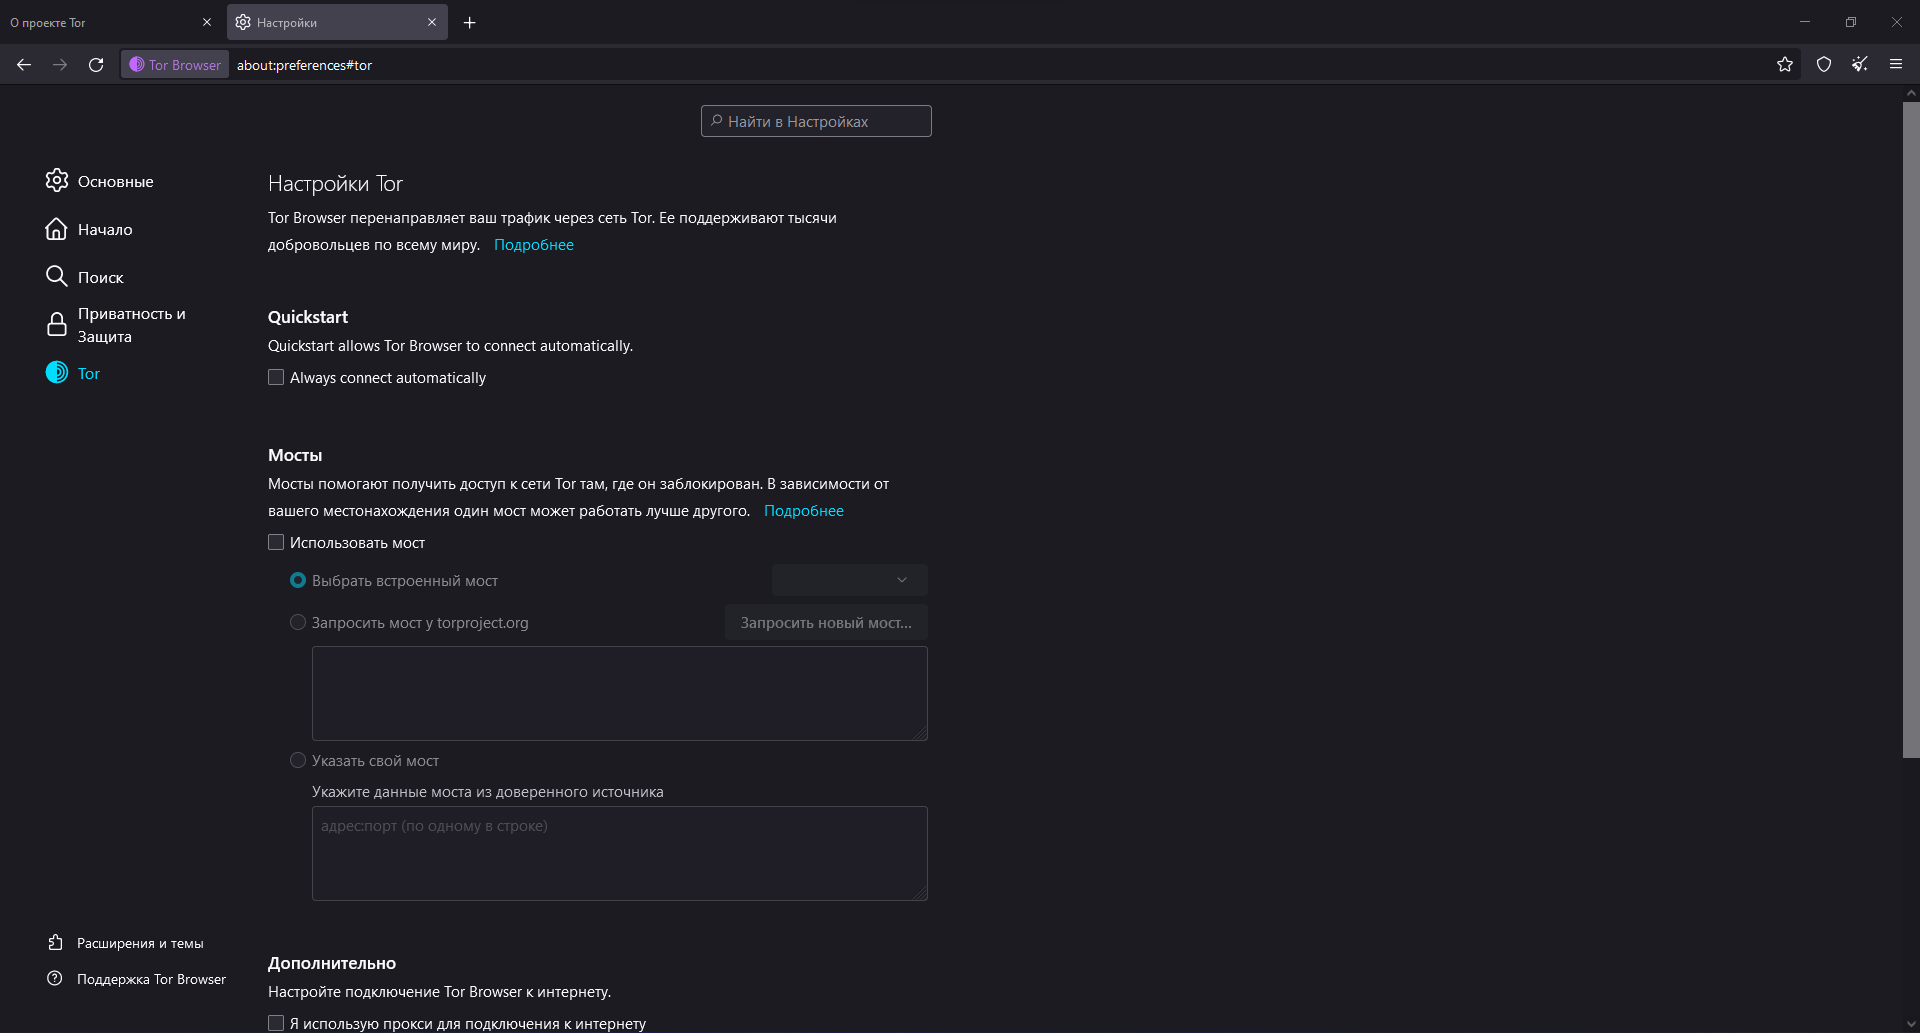Click the gear icon for Основные

pyautogui.click(x=57, y=180)
